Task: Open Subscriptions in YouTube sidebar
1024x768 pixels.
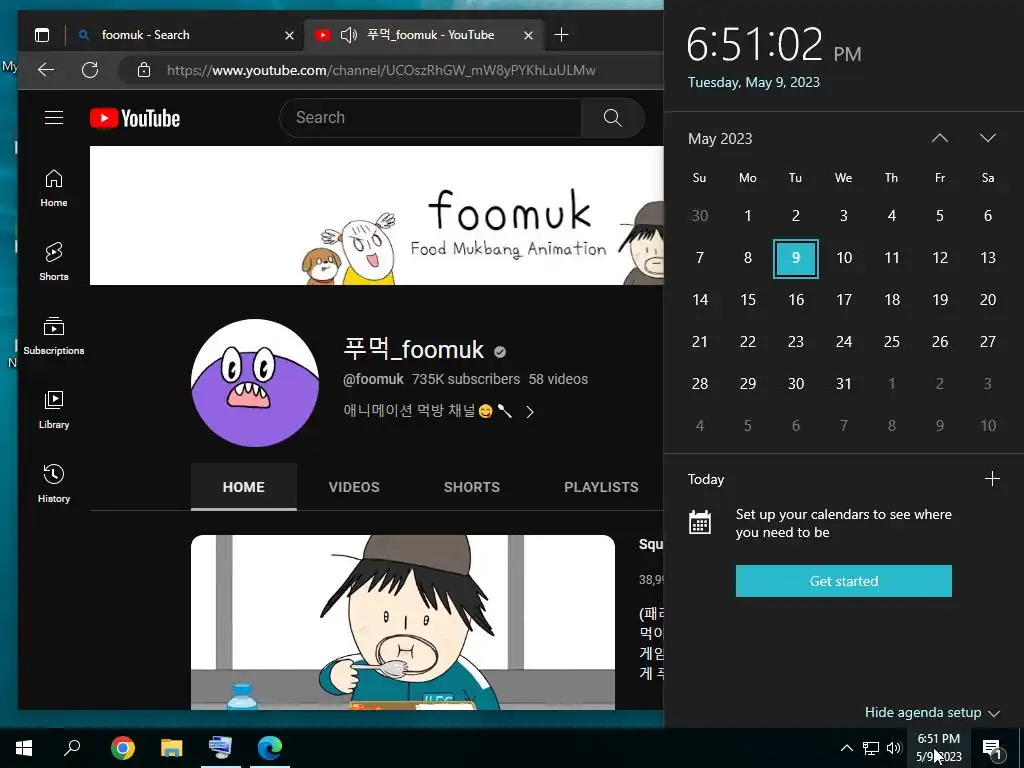Action: tap(54, 336)
